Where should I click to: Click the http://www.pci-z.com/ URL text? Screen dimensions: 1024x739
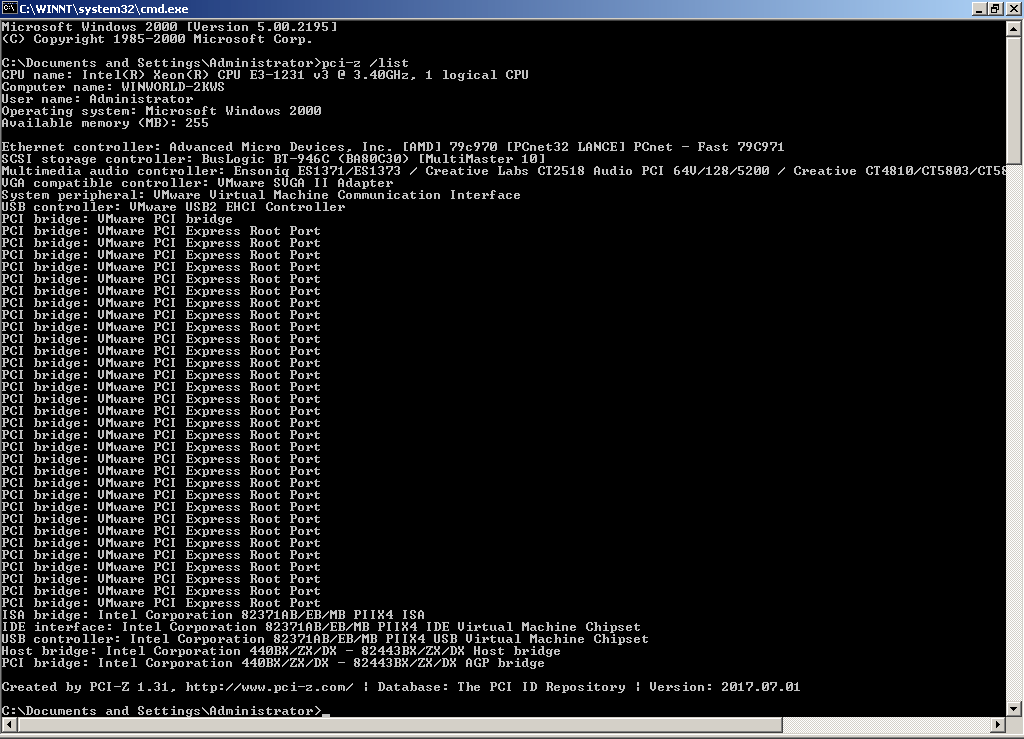[269, 687]
